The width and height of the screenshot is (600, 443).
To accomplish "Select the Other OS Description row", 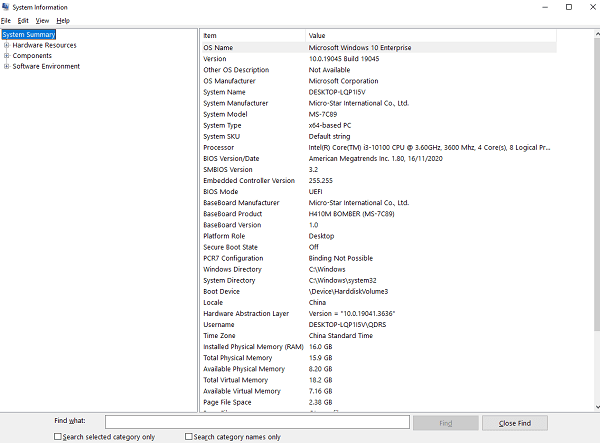I will (x=378, y=70).
